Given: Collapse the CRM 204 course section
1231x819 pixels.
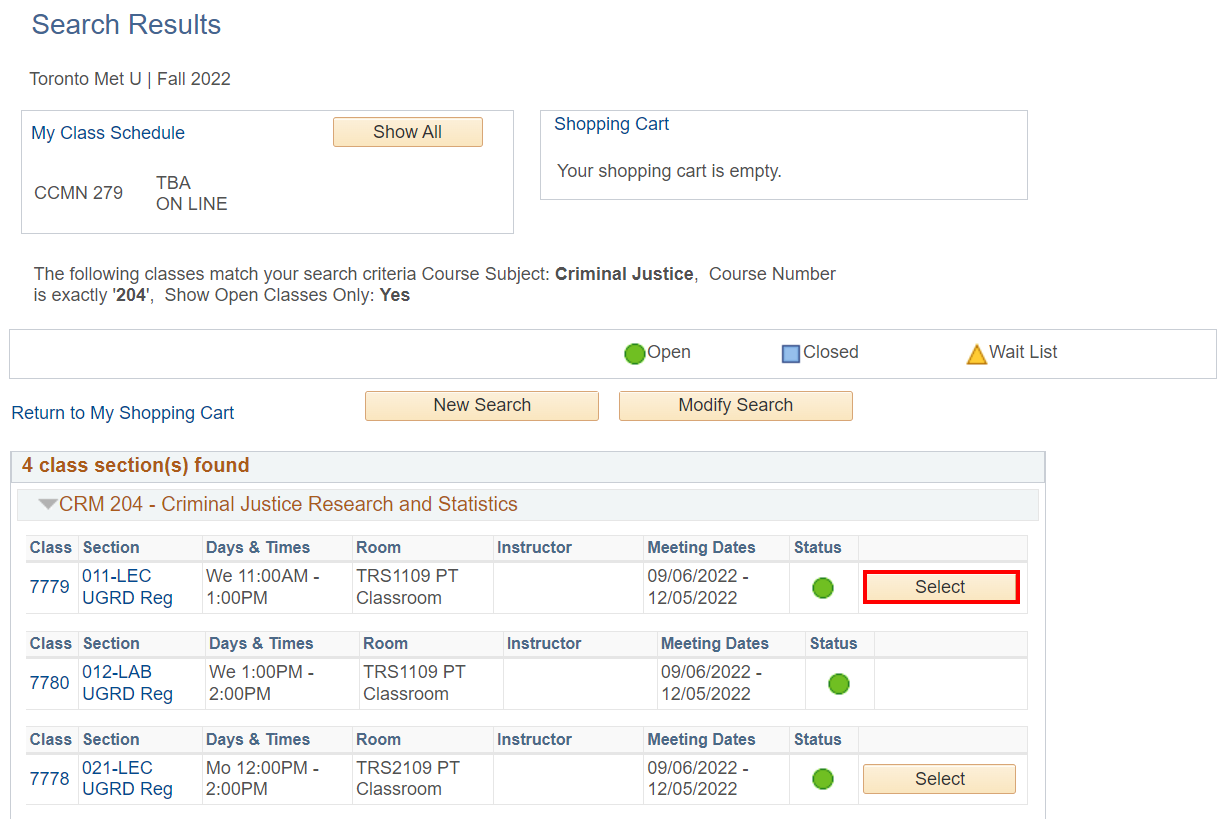Looking at the screenshot, I should 48,505.
